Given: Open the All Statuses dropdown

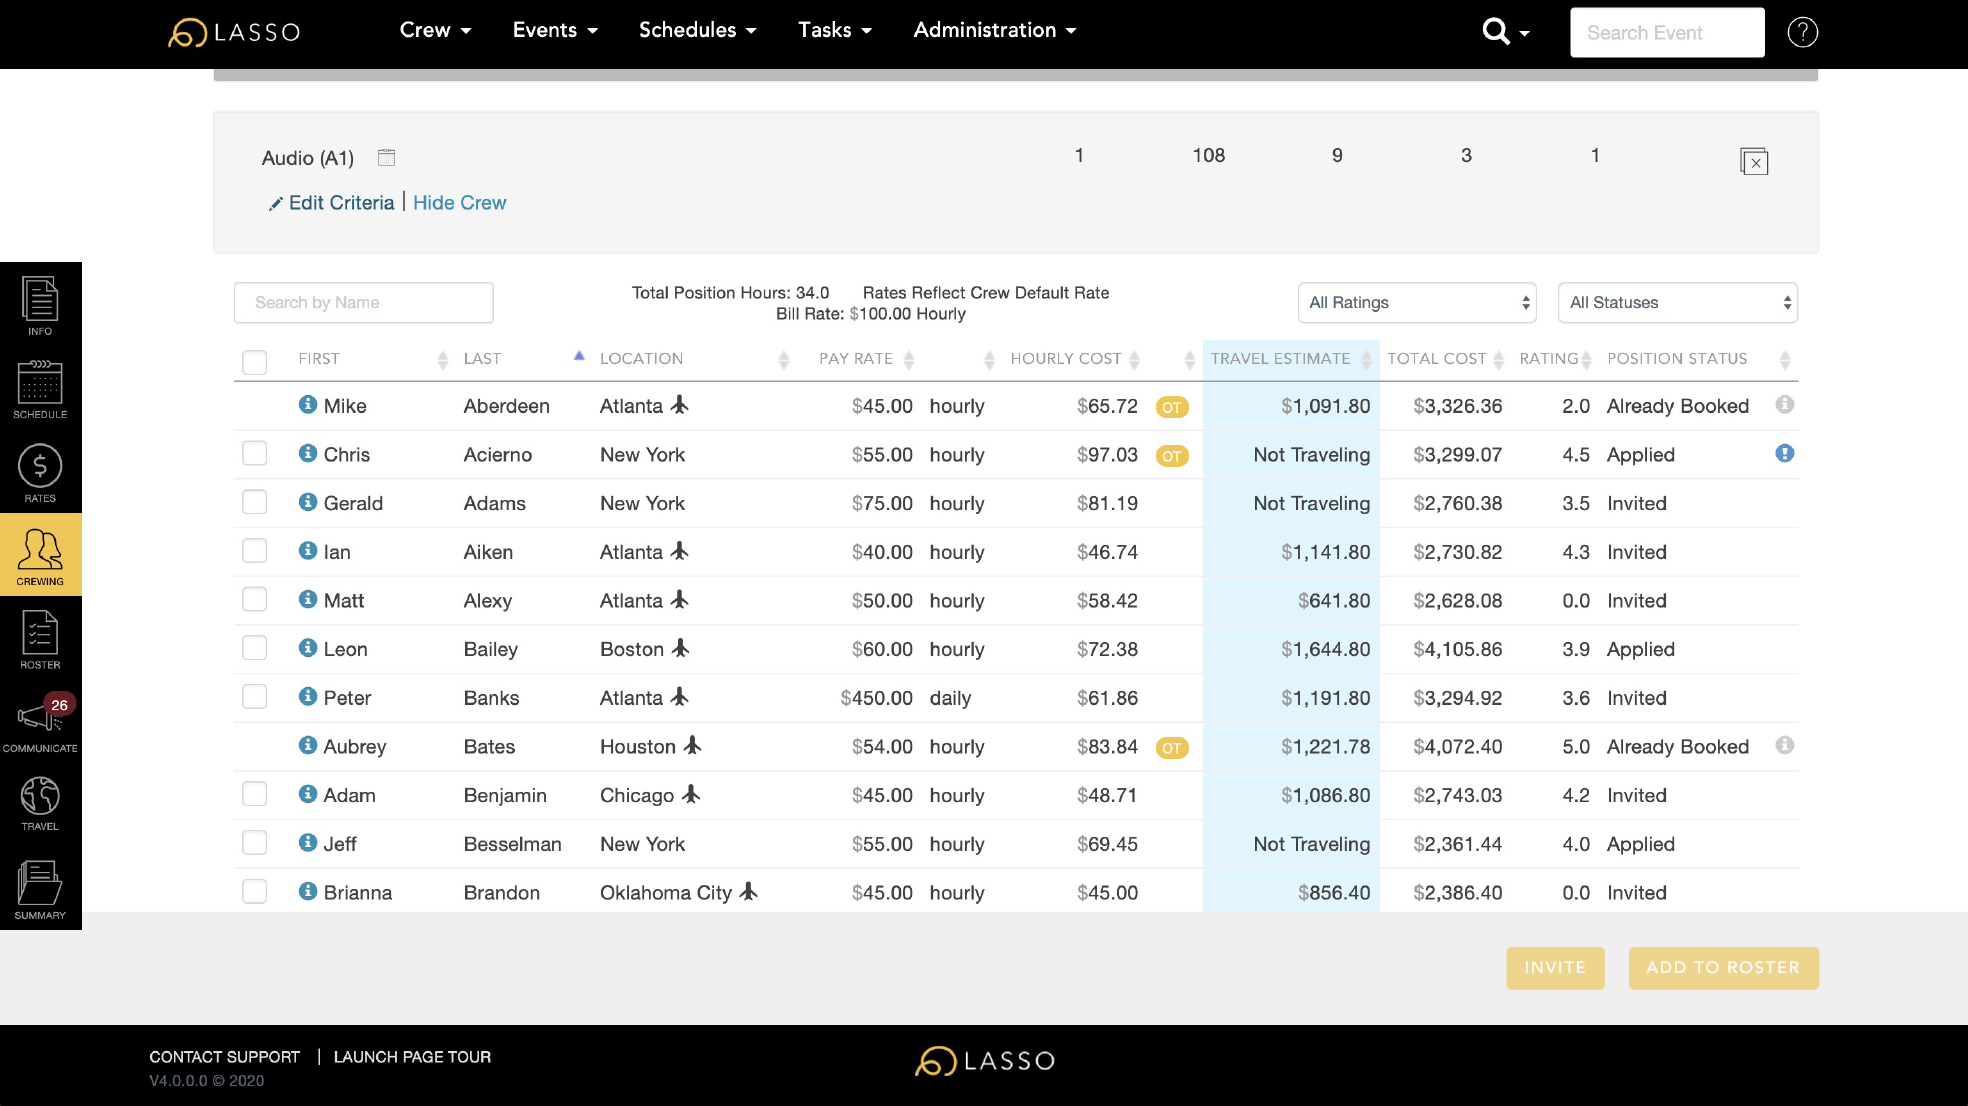Looking at the screenshot, I should [x=1677, y=303].
